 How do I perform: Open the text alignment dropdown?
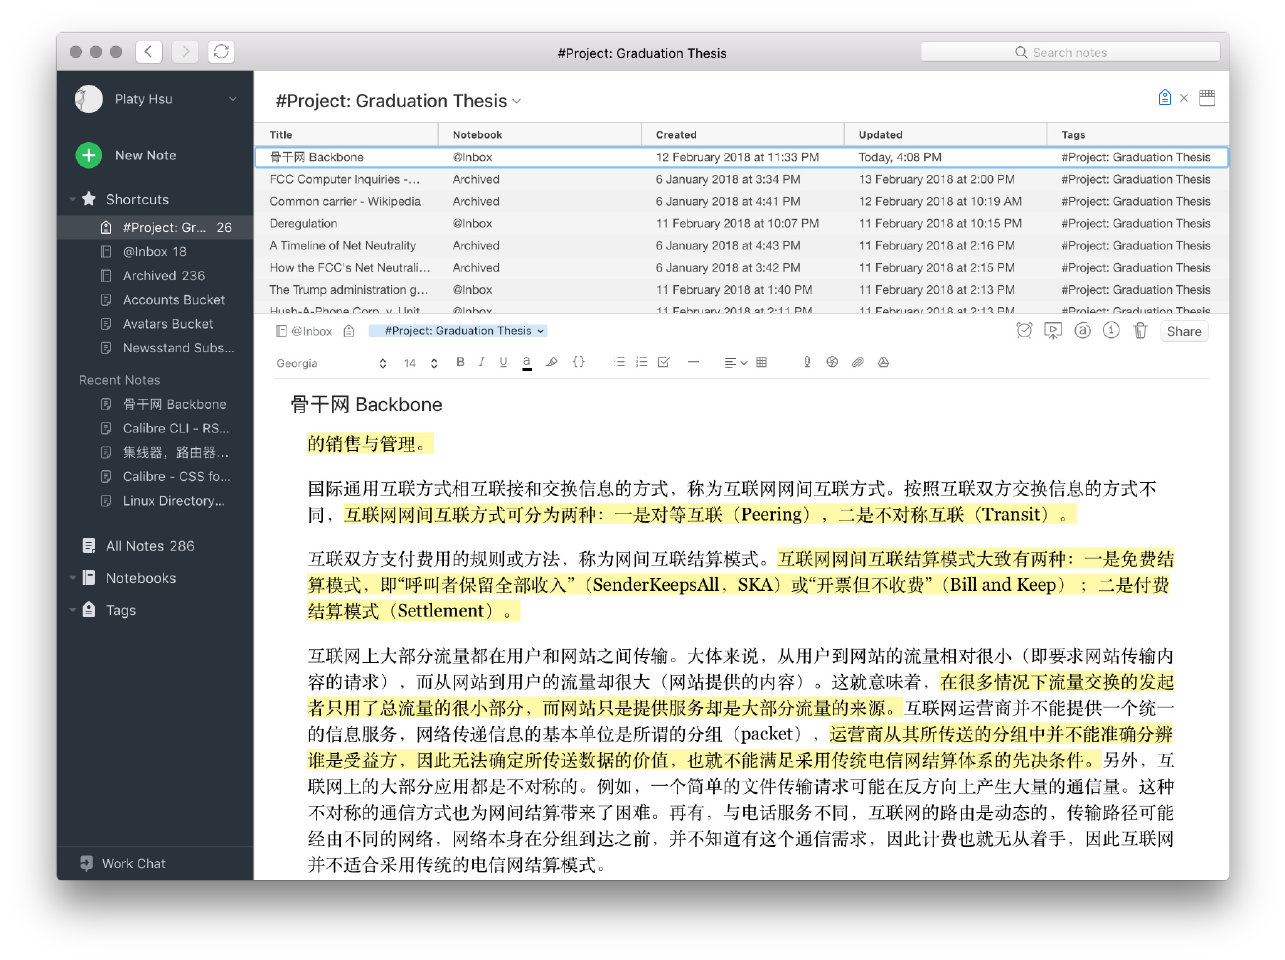click(735, 363)
